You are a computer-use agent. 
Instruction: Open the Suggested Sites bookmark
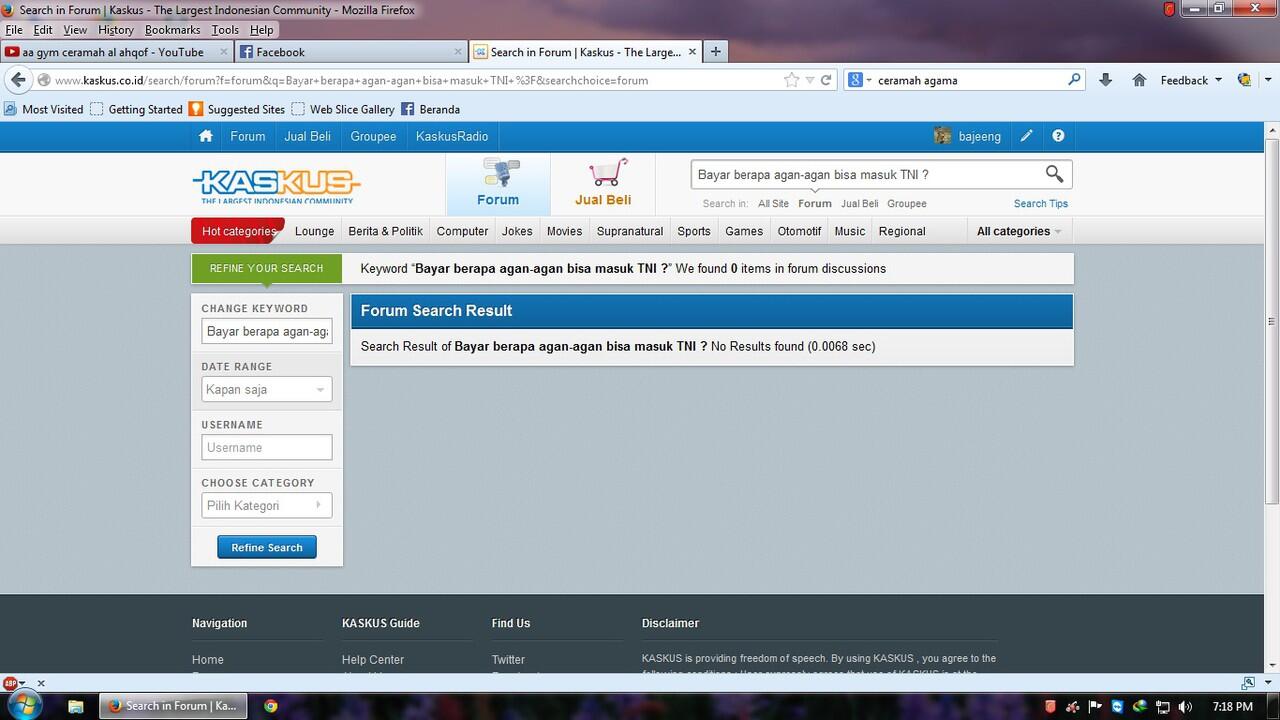237,109
